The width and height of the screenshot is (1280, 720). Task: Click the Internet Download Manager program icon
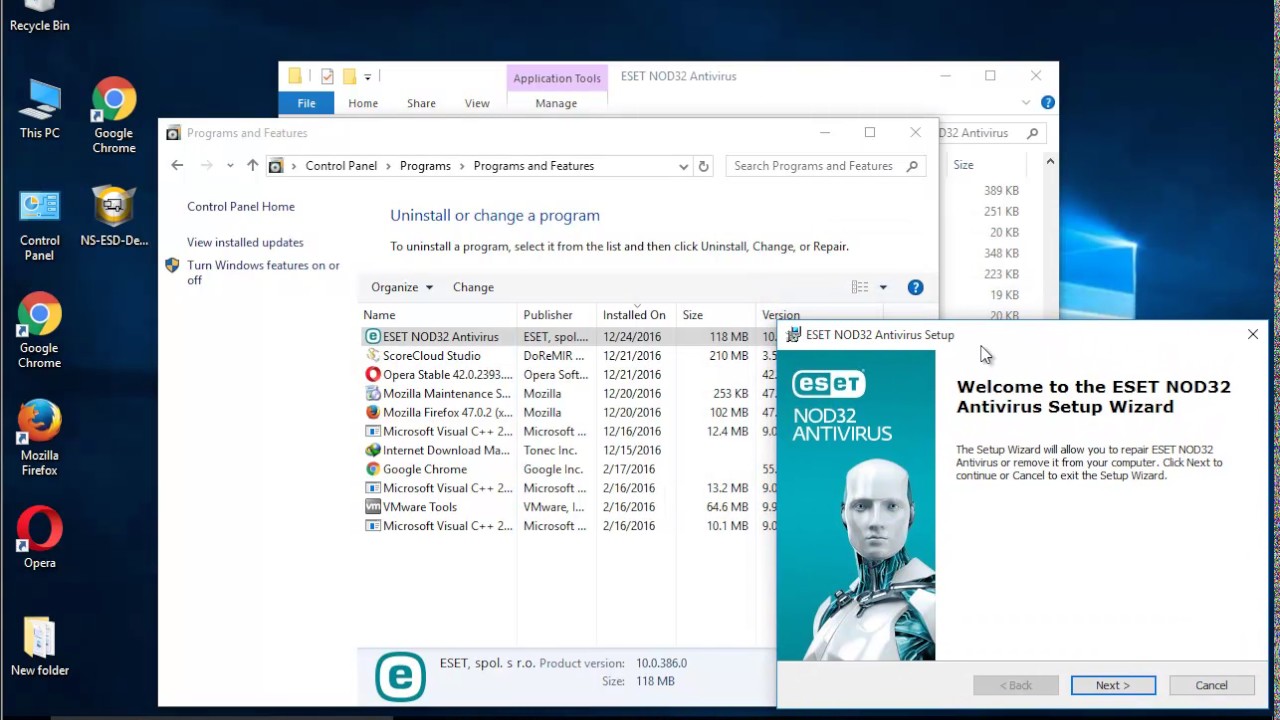pos(373,450)
